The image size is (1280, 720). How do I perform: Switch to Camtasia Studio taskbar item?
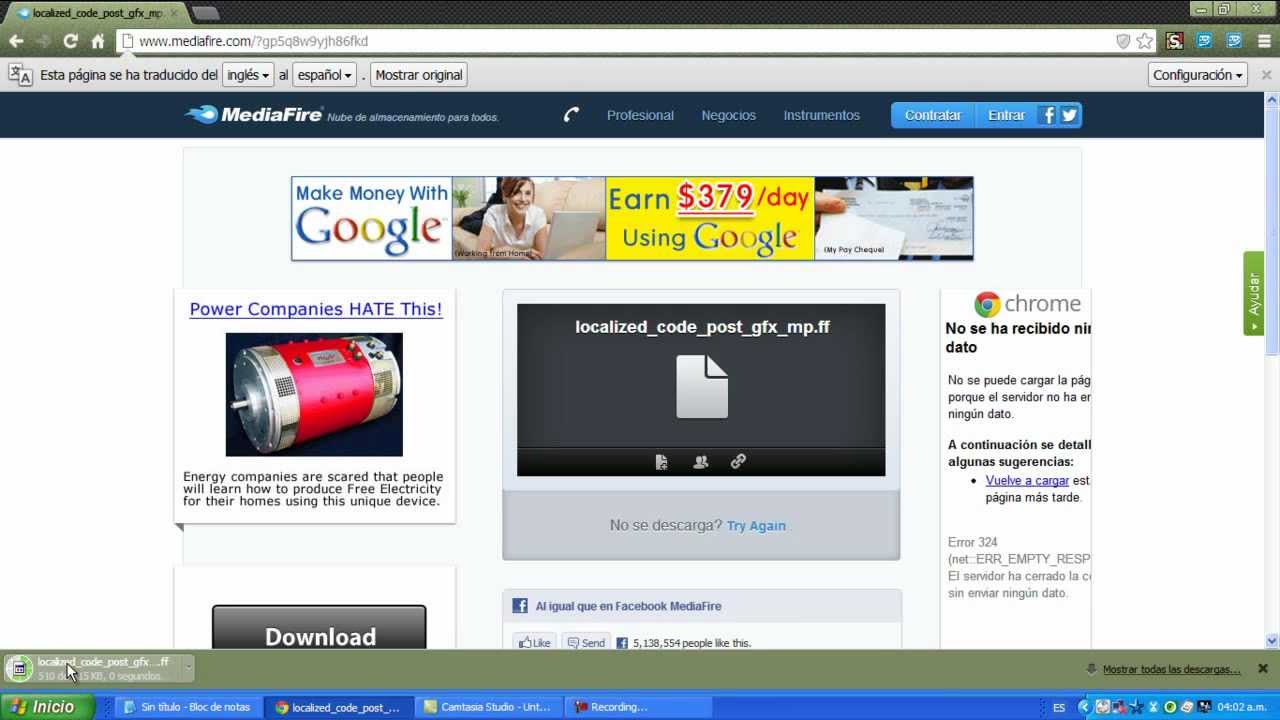pyautogui.click(x=489, y=707)
